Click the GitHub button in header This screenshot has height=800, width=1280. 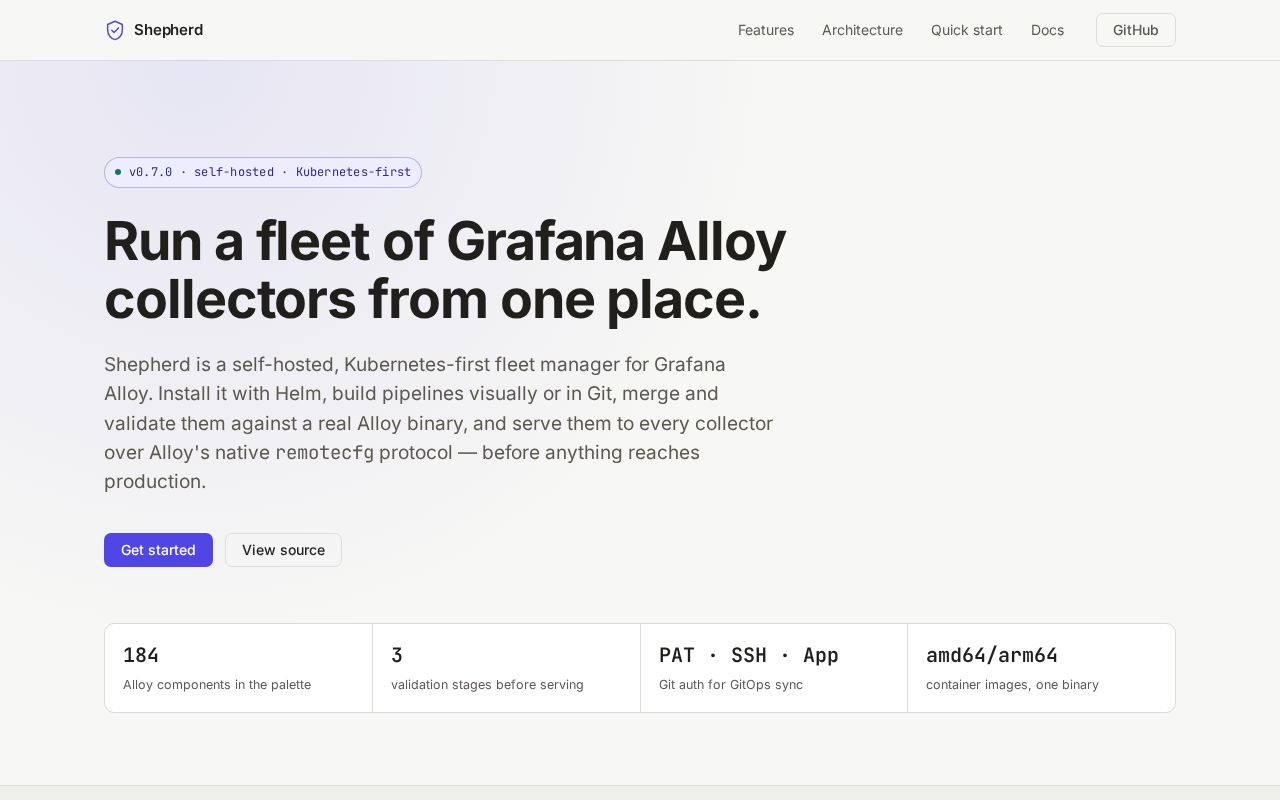click(x=1136, y=30)
